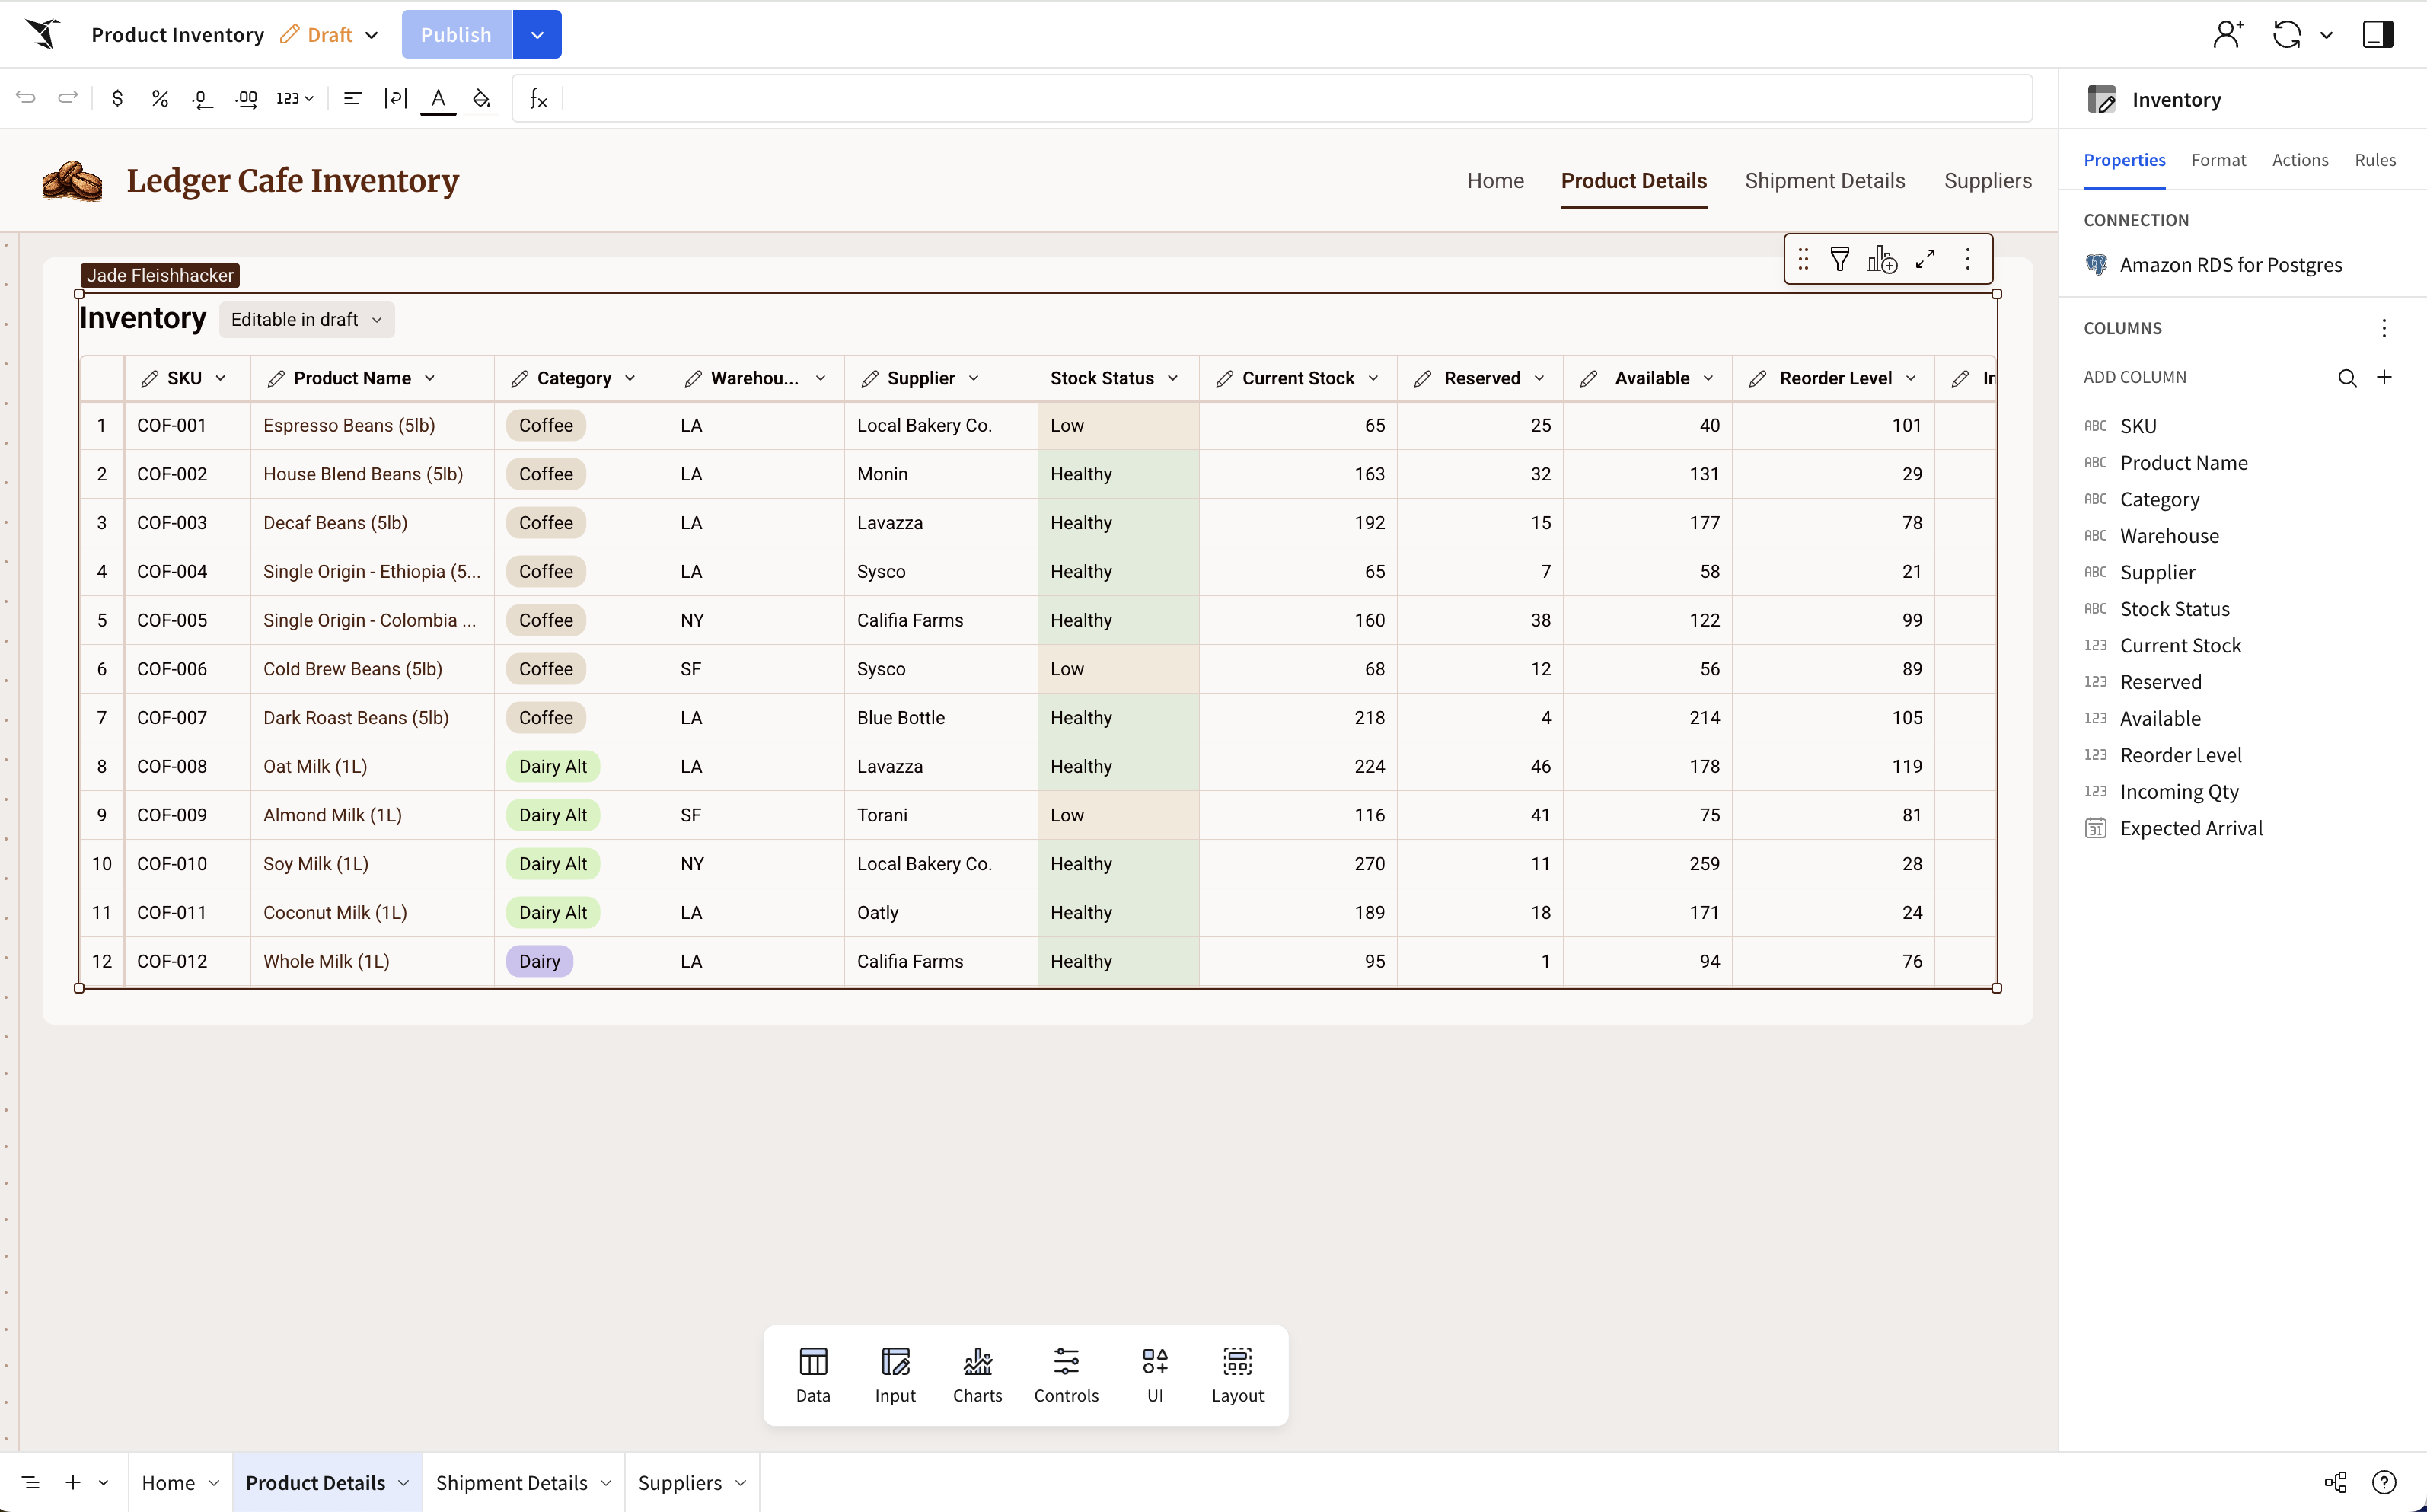
Task: Click the fill color bucket icon
Action: pyautogui.click(x=482, y=98)
